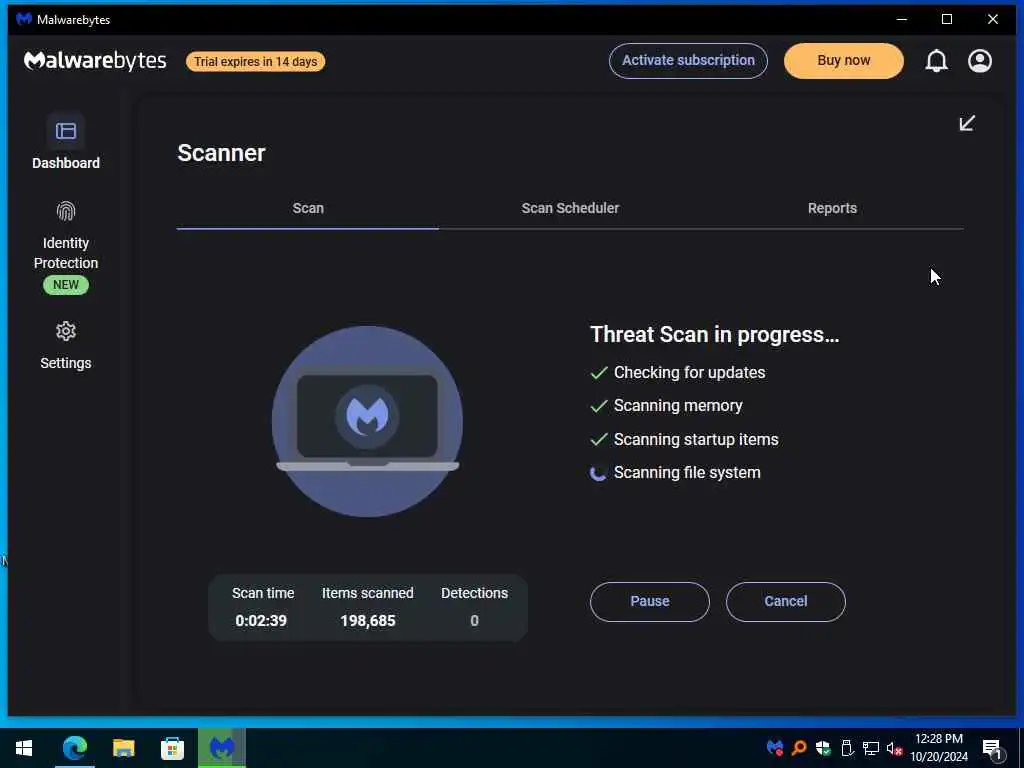Image resolution: width=1024 pixels, height=768 pixels.
Task: Open Microsoft Store from taskbar
Action: pyautogui.click(x=172, y=748)
